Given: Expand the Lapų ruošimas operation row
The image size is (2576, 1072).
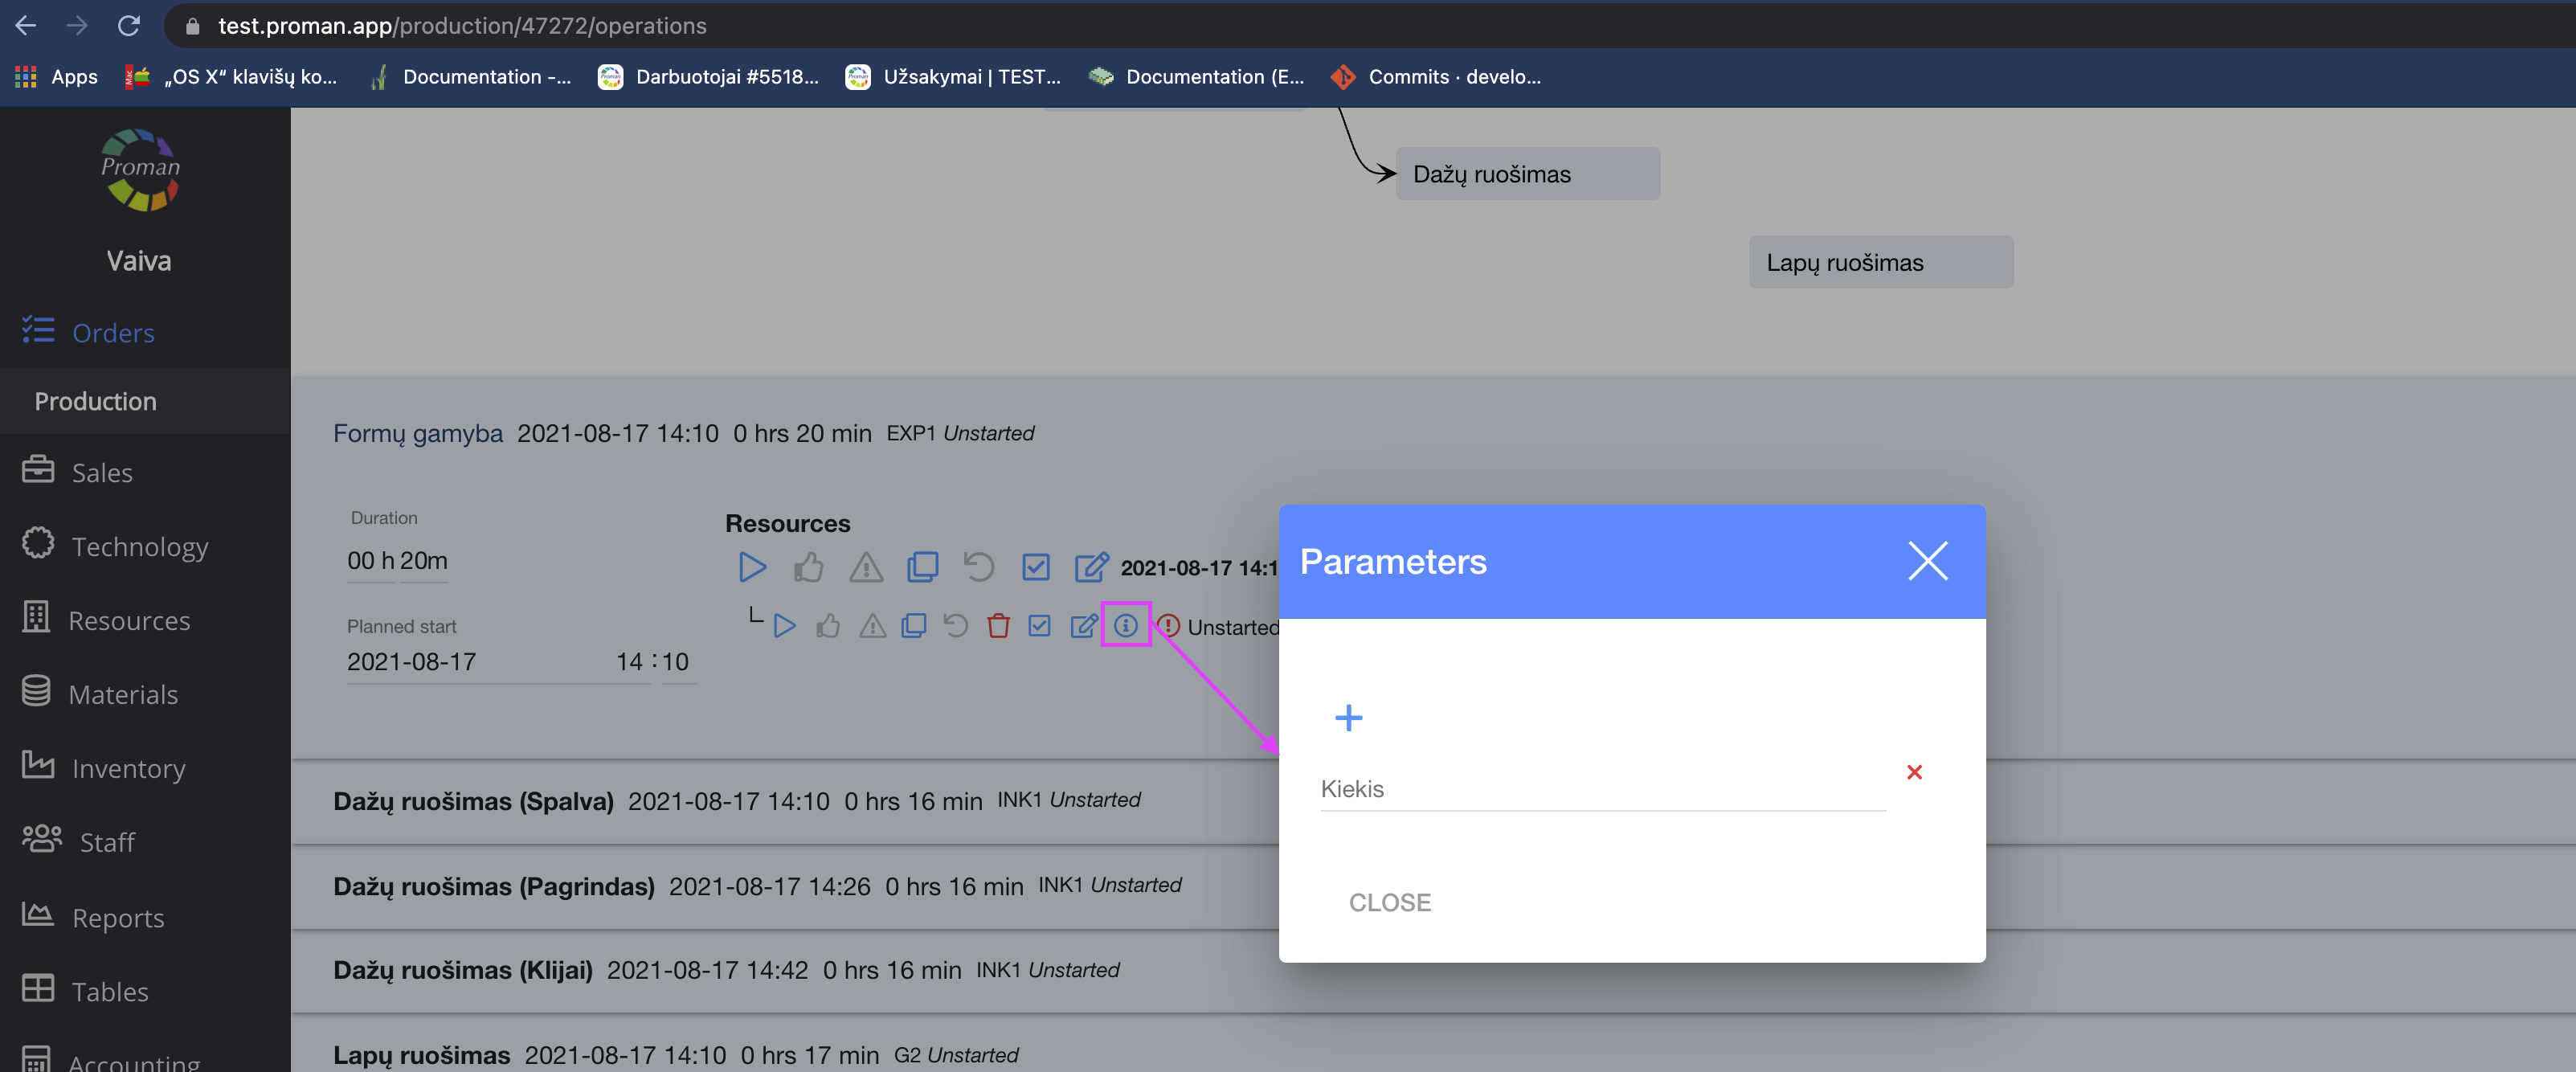Looking at the screenshot, I should tap(421, 1055).
